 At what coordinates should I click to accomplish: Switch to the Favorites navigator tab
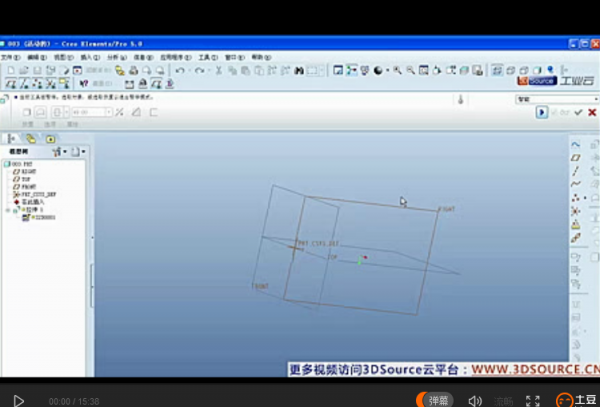click(51, 139)
